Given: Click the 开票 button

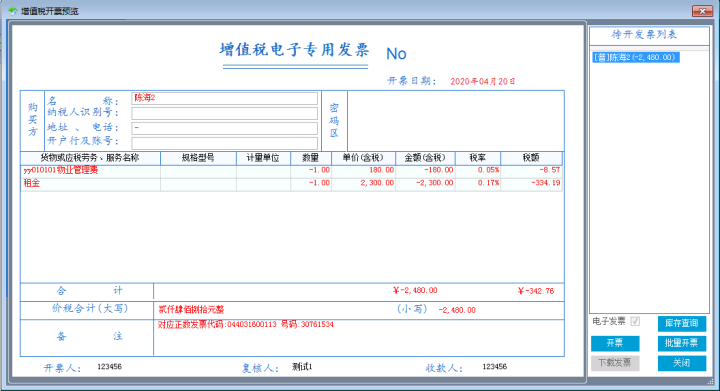Looking at the screenshot, I should (x=615, y=343).
